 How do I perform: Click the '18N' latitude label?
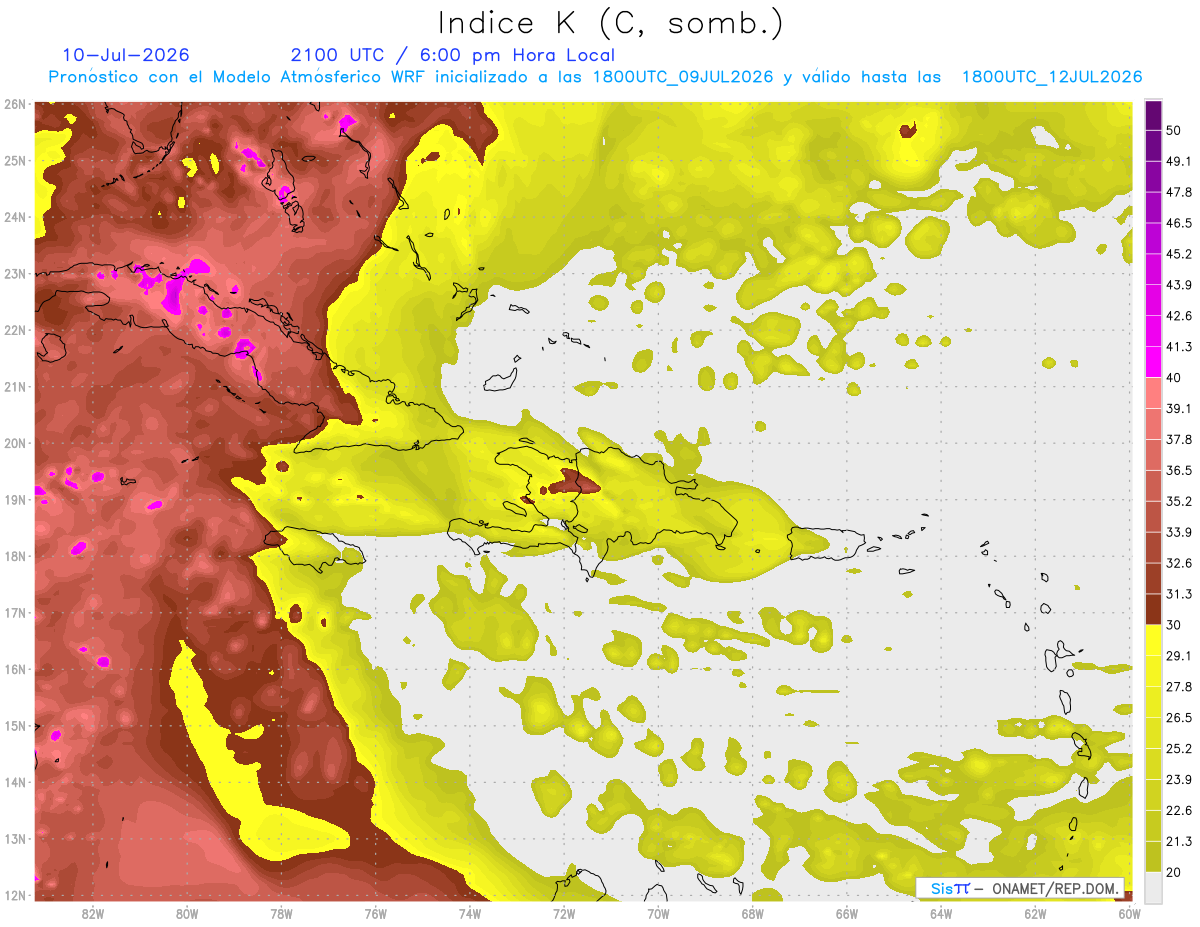[x=14, y=556]
